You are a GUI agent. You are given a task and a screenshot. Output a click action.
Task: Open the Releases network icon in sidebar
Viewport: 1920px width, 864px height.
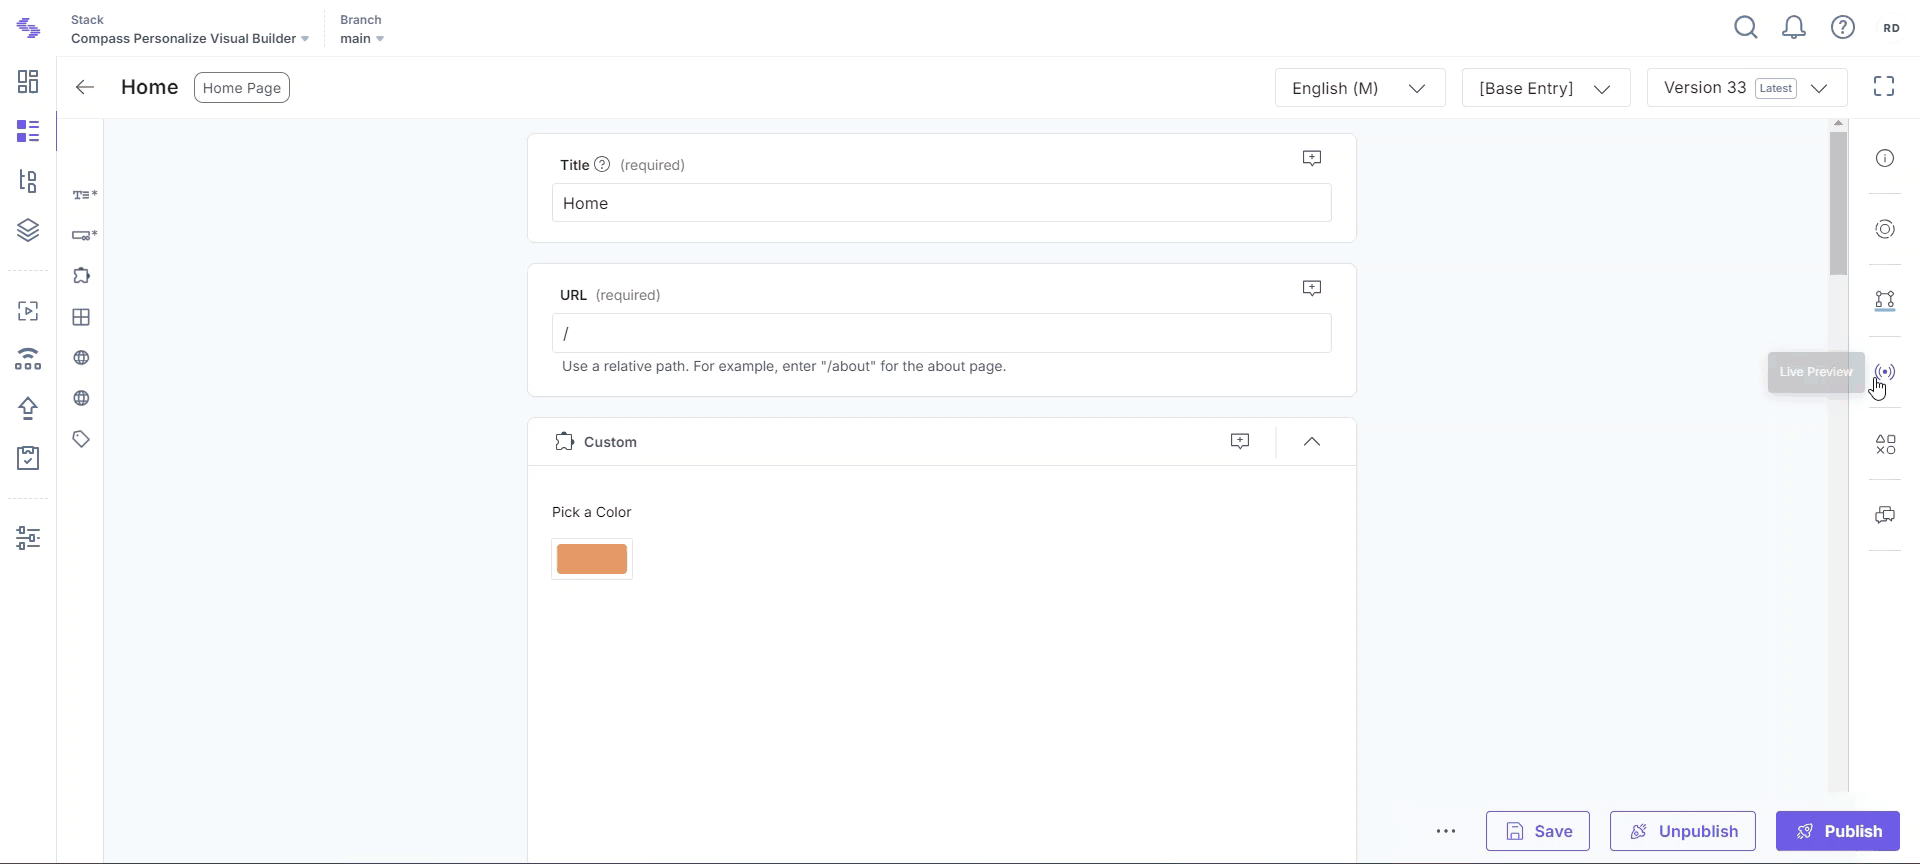click(x=28, y=359)
